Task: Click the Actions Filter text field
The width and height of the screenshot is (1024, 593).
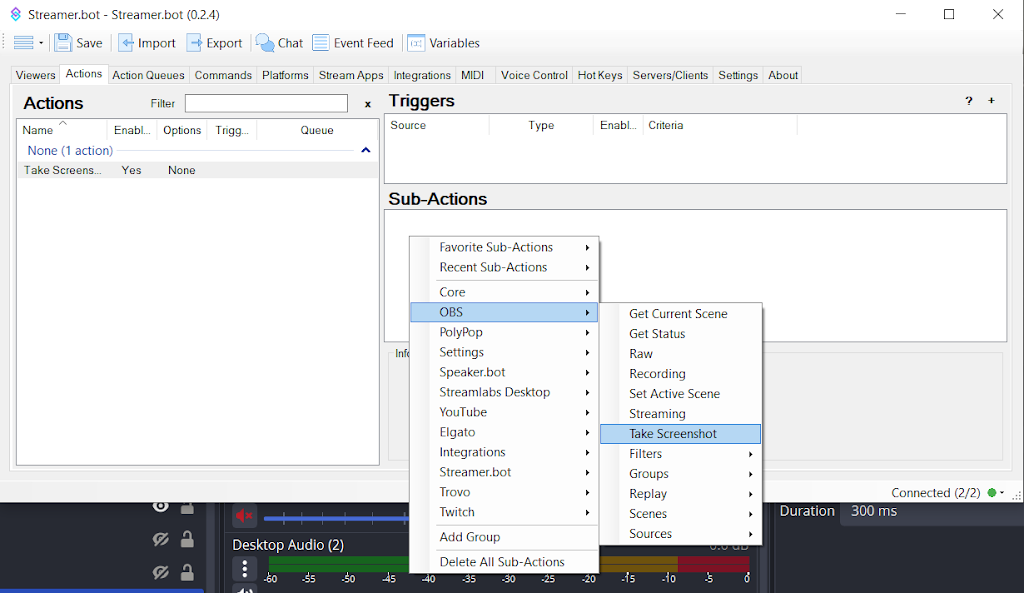Action: pyautogui.click(x=266, y=103)
